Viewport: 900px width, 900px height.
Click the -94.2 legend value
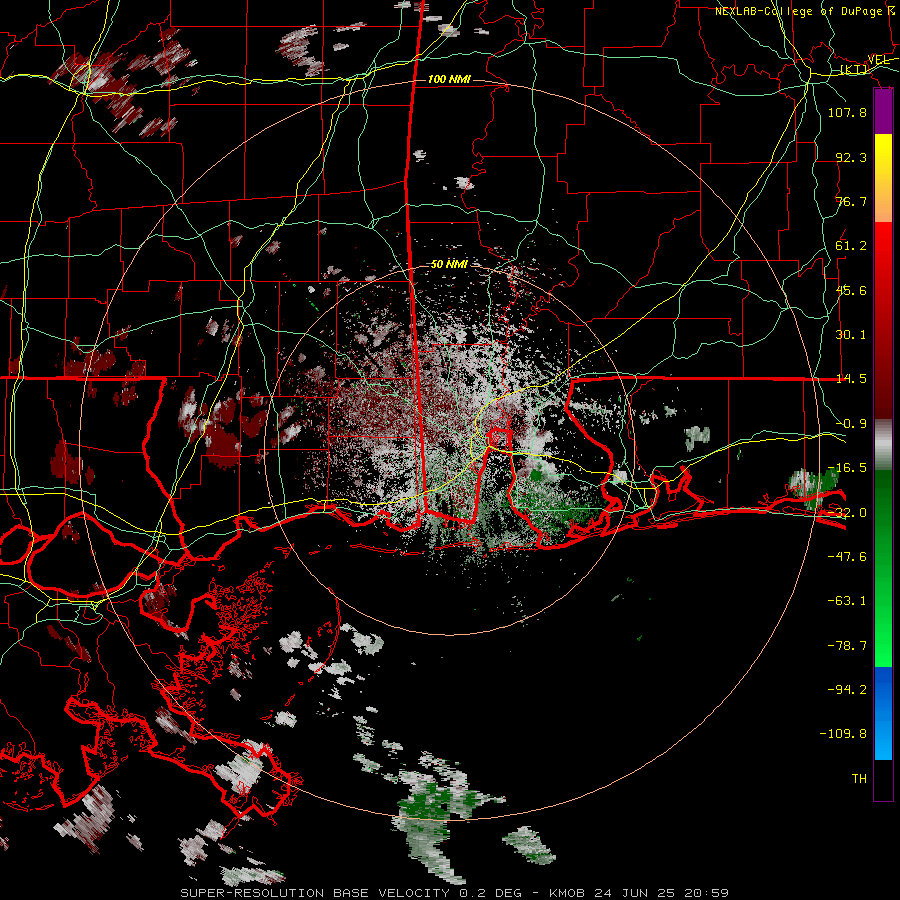847,689
